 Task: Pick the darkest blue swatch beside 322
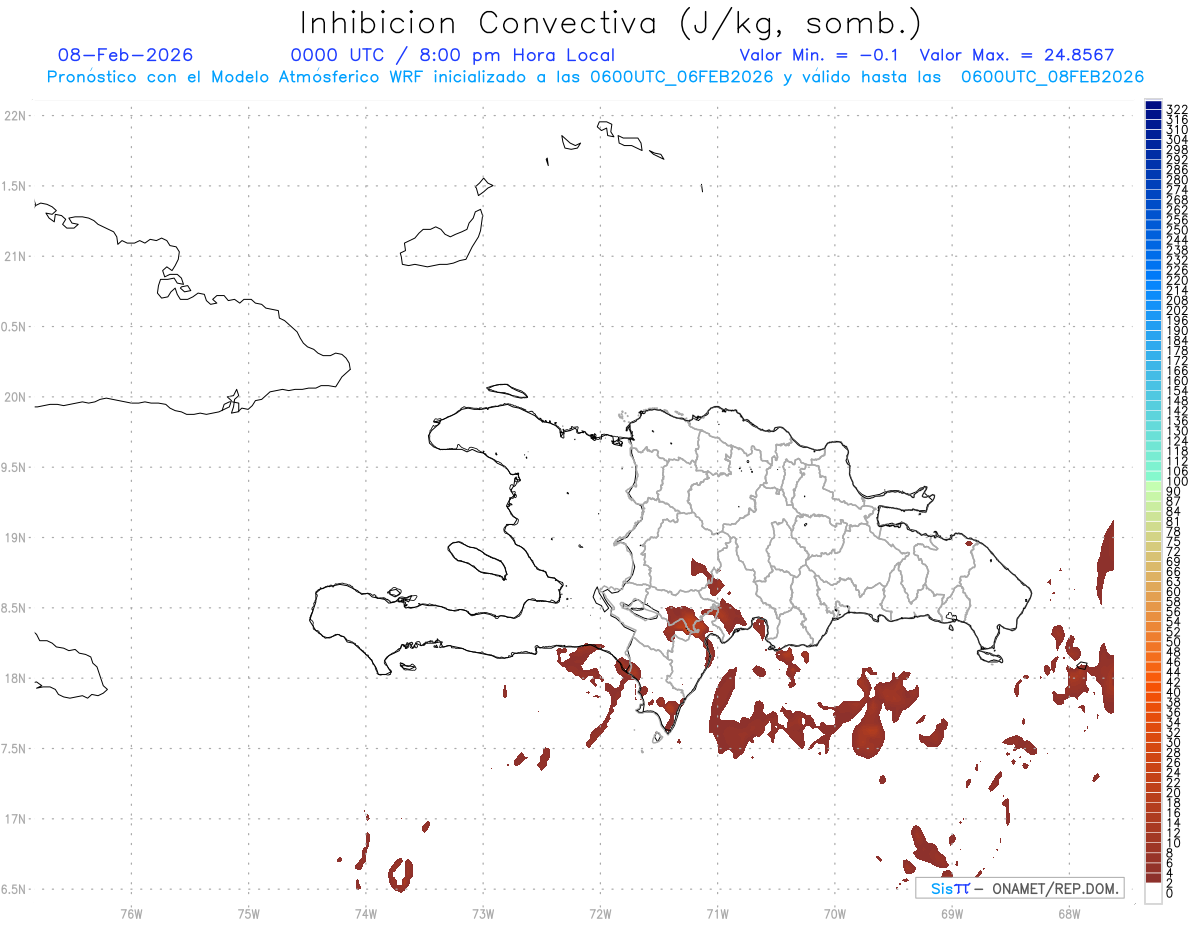(1153, 107)
